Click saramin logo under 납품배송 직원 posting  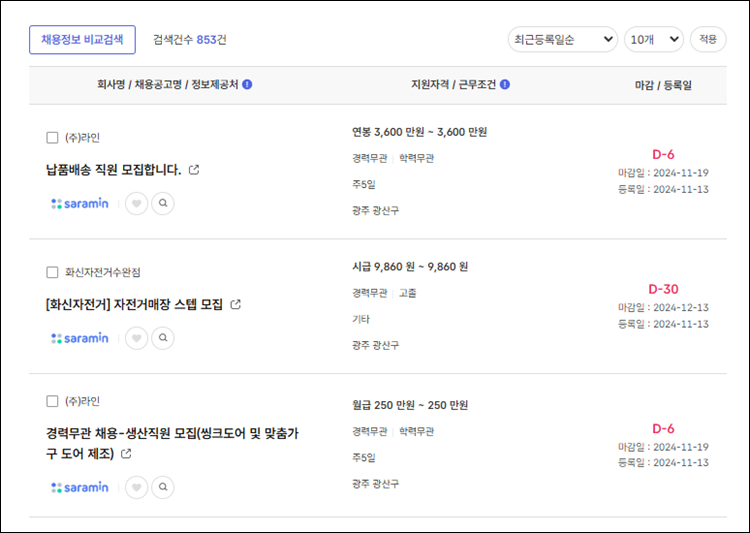coord(80,204)
